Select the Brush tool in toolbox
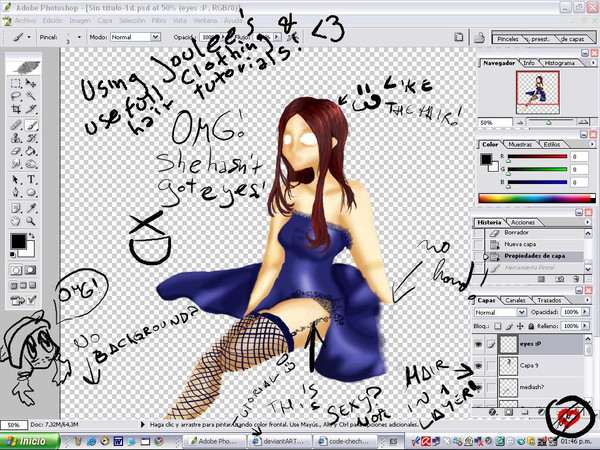The image size is (600, 450). click(31, 125)
